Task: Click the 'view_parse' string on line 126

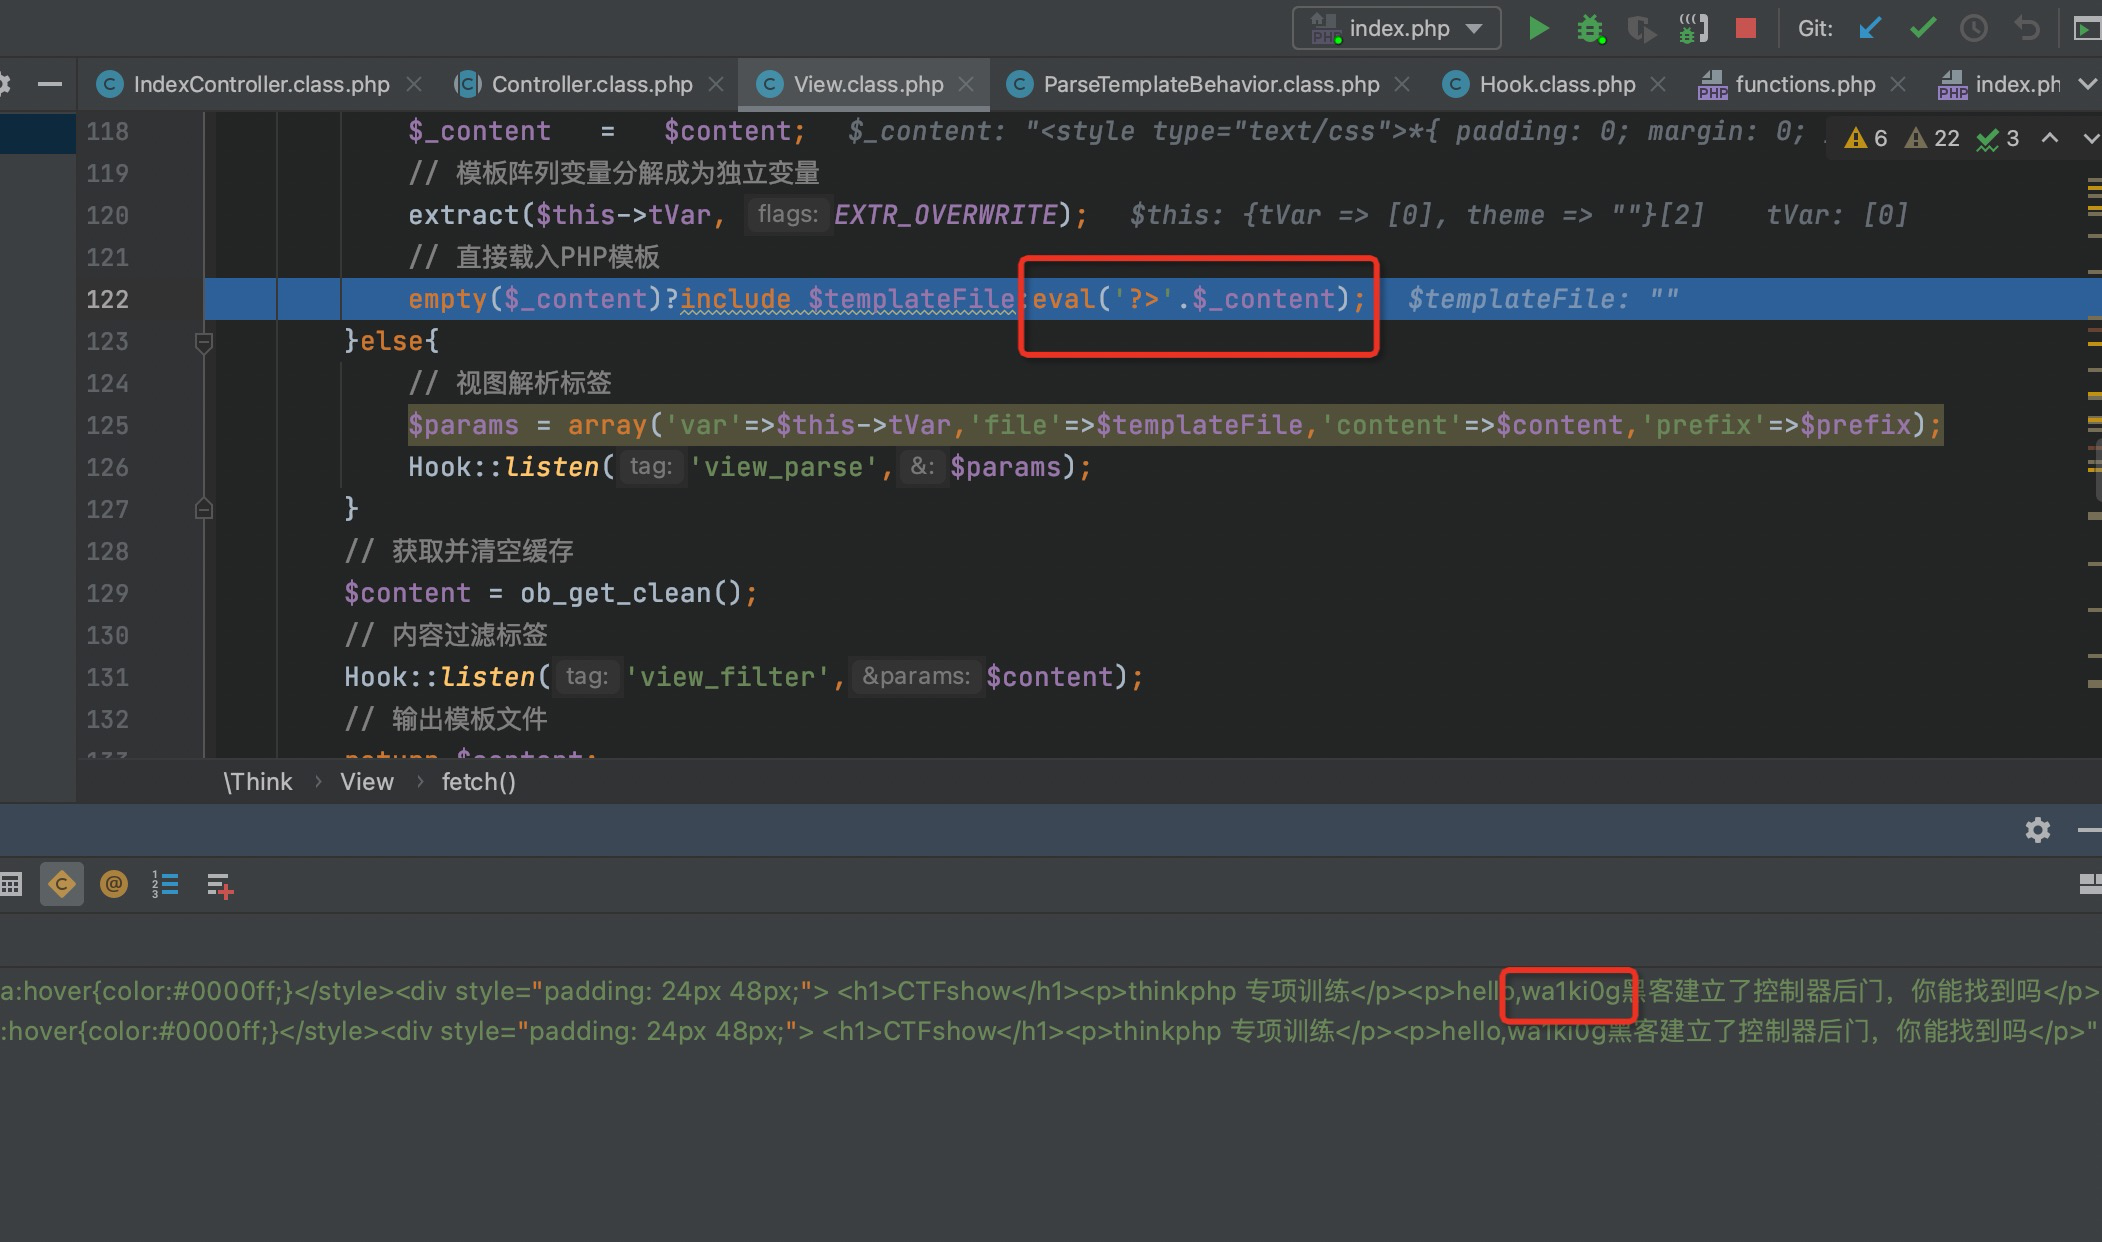Action: [784, 467]
